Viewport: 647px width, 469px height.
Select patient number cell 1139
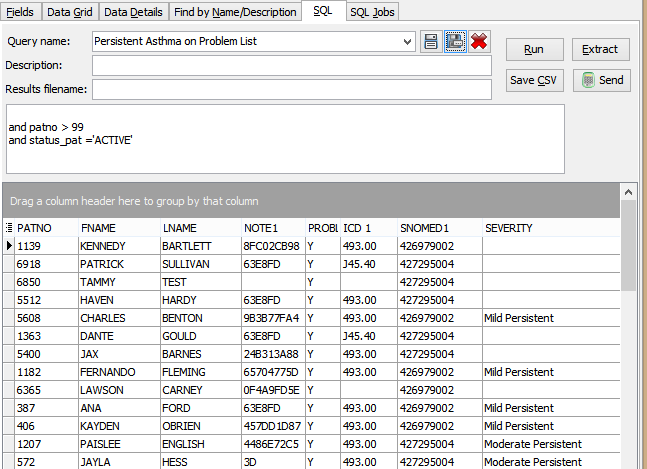(46, 246)
